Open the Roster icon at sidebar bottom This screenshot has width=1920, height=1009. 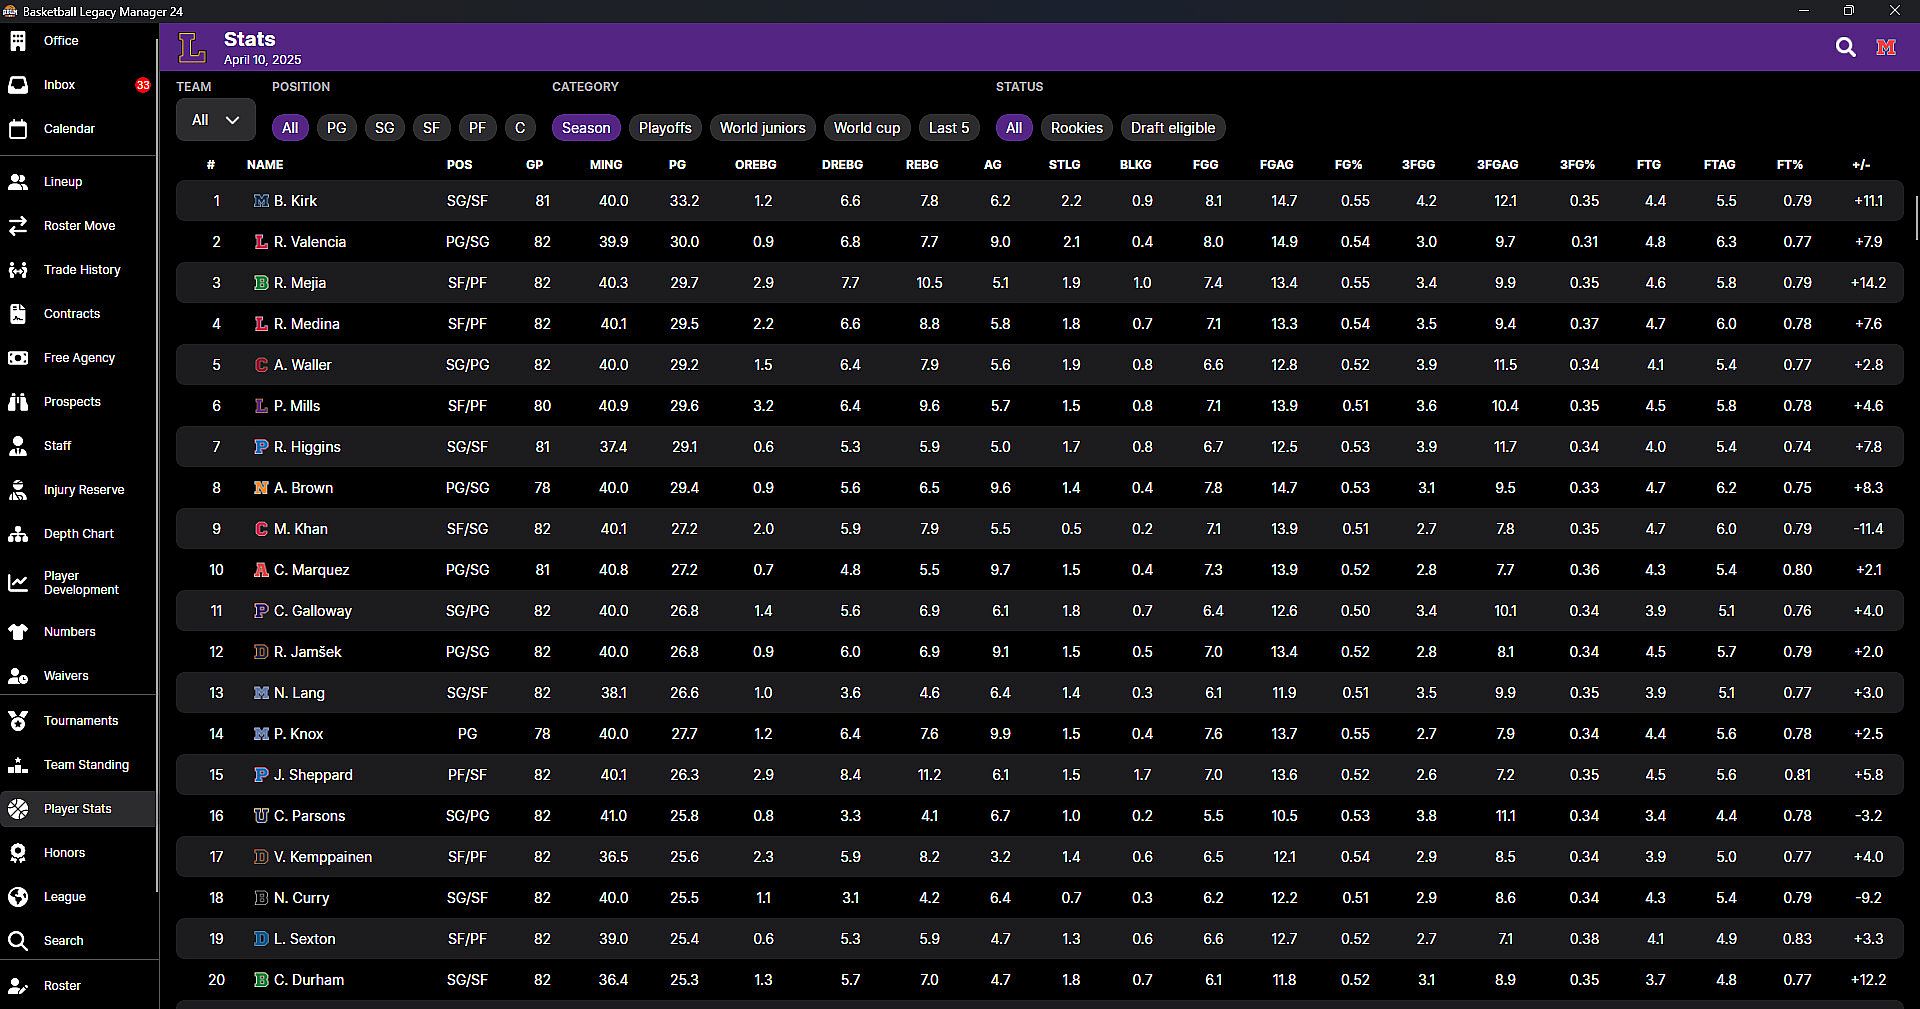pyautogui.click(x=18, y=986)
